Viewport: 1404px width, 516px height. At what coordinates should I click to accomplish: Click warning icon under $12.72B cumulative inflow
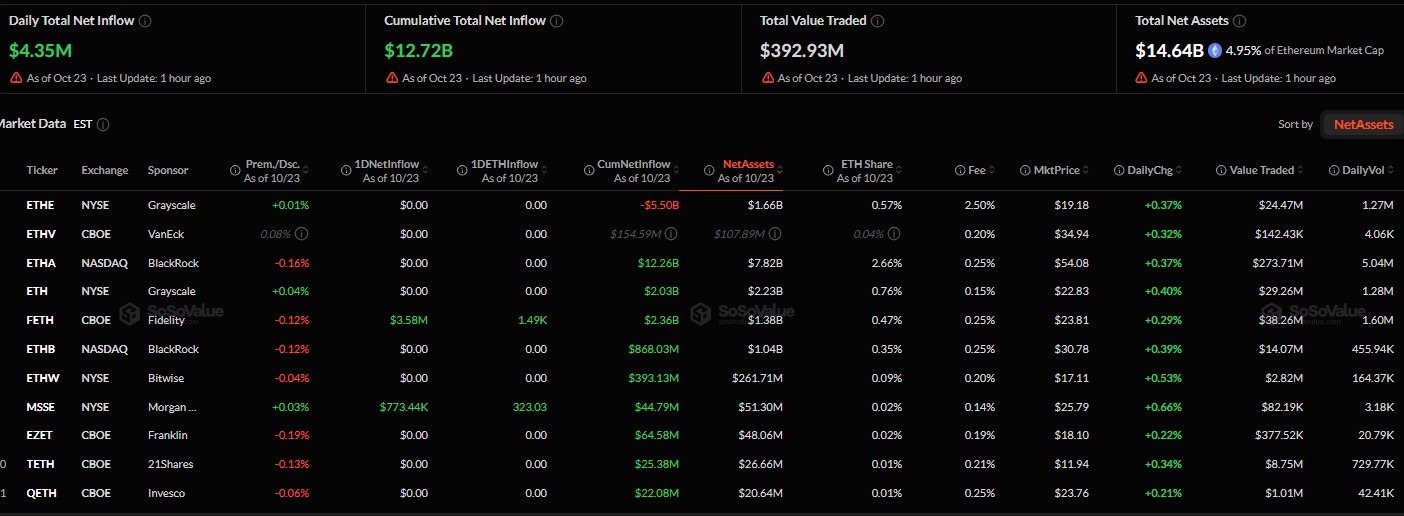coord(391,78)
